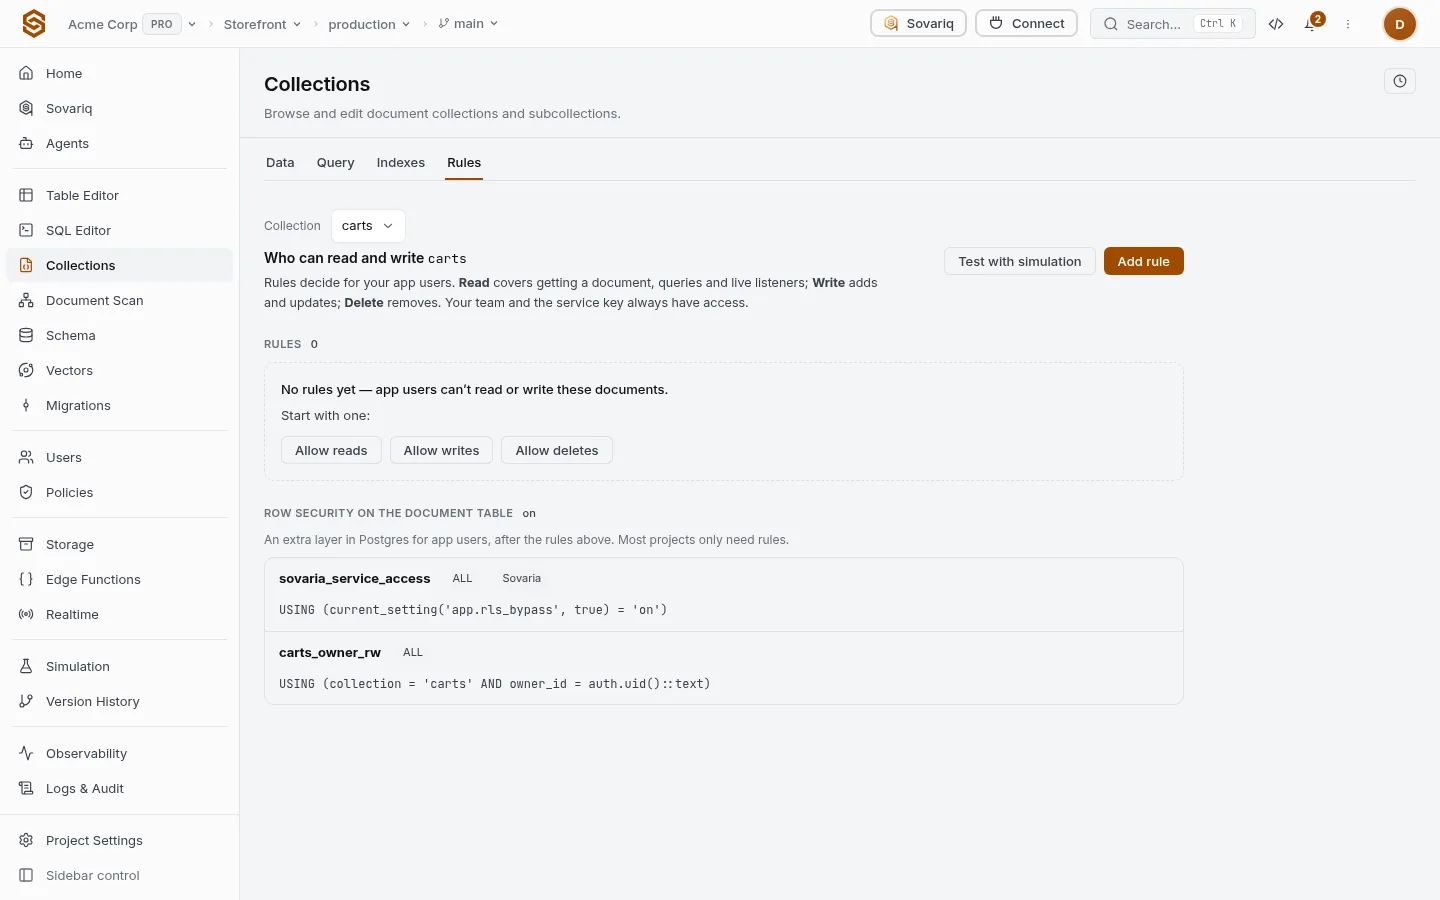The image size is (1440, 900).
Task: Click the Search input field
Action: pyautogui.click(x=1173, y=24)
